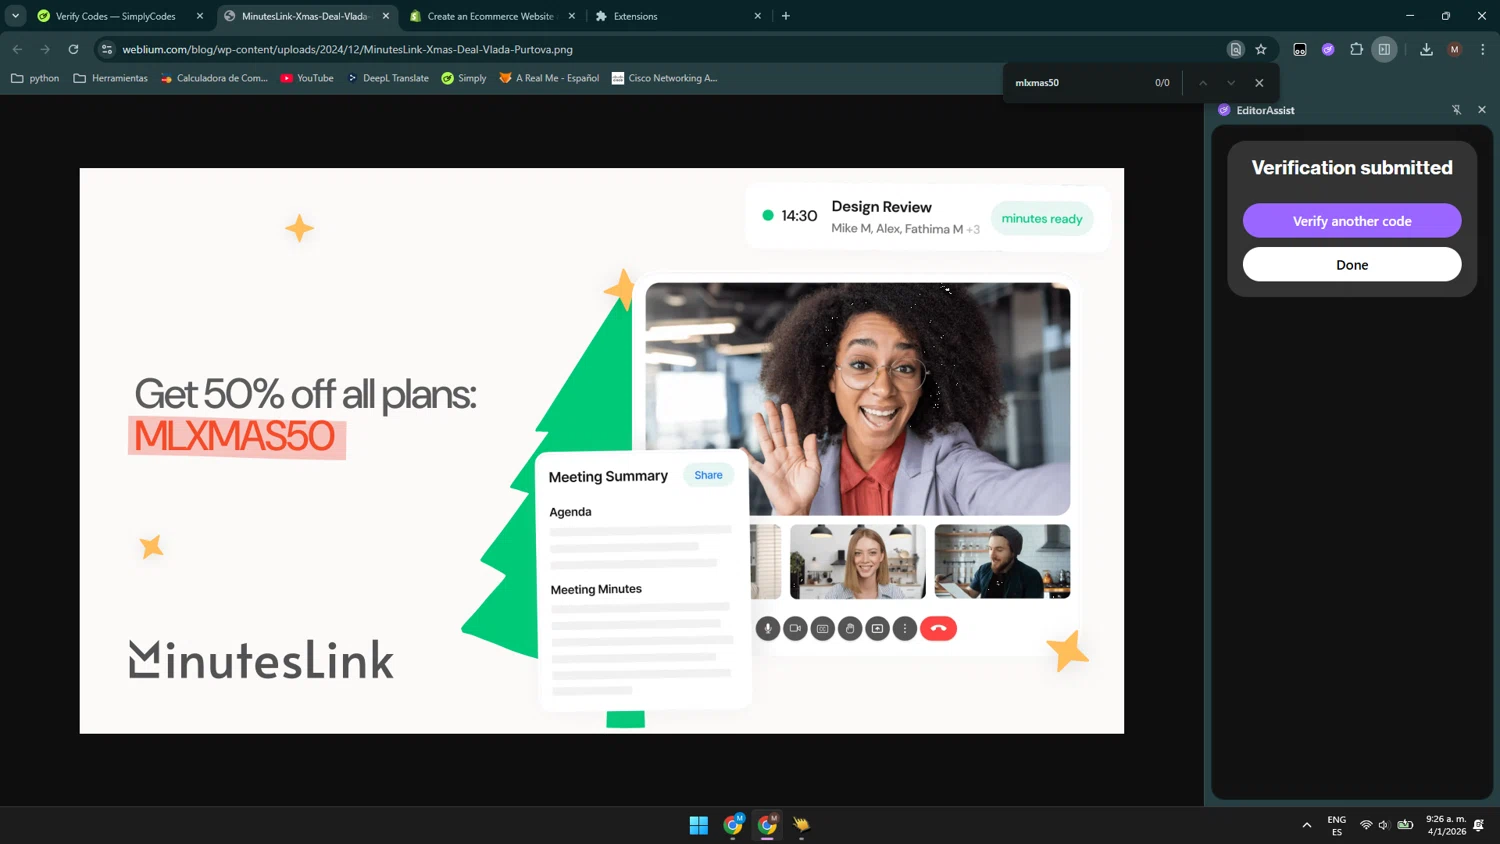Open the Wi-Fi network tray icon
Image resolution: width=1500 pixels, height=844 pixels.
[1366, 825]
